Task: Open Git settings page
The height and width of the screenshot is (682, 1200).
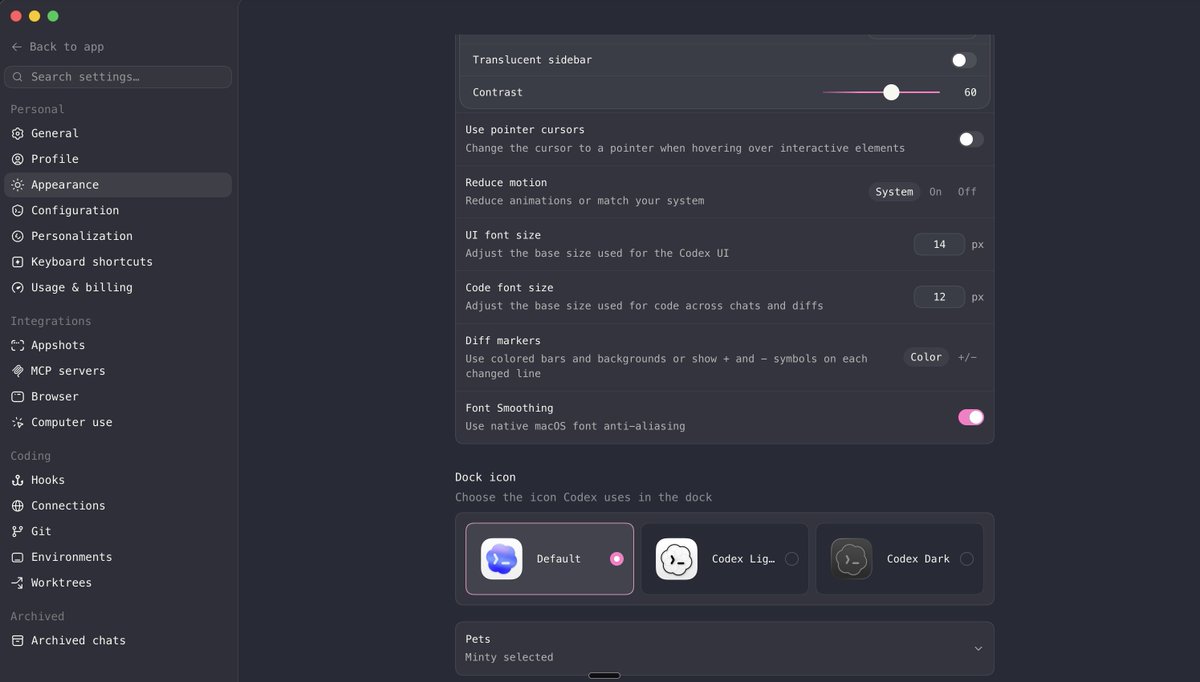Action: click(x=118, y=532)
